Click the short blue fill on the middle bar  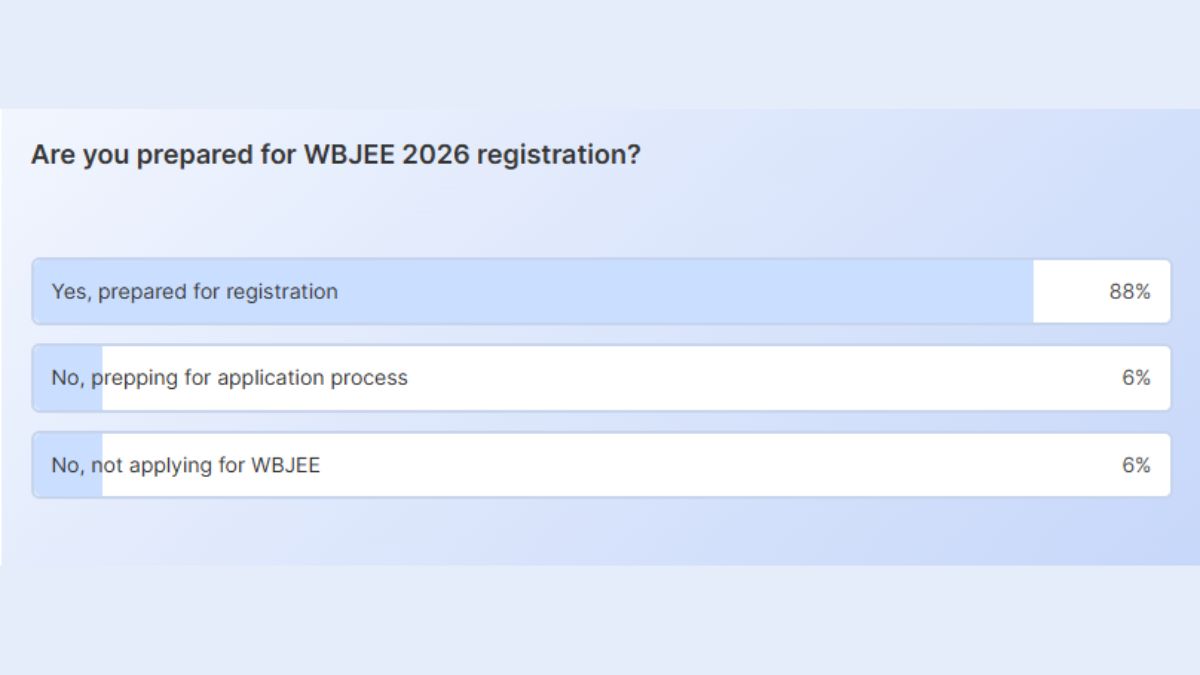point(67,378)
